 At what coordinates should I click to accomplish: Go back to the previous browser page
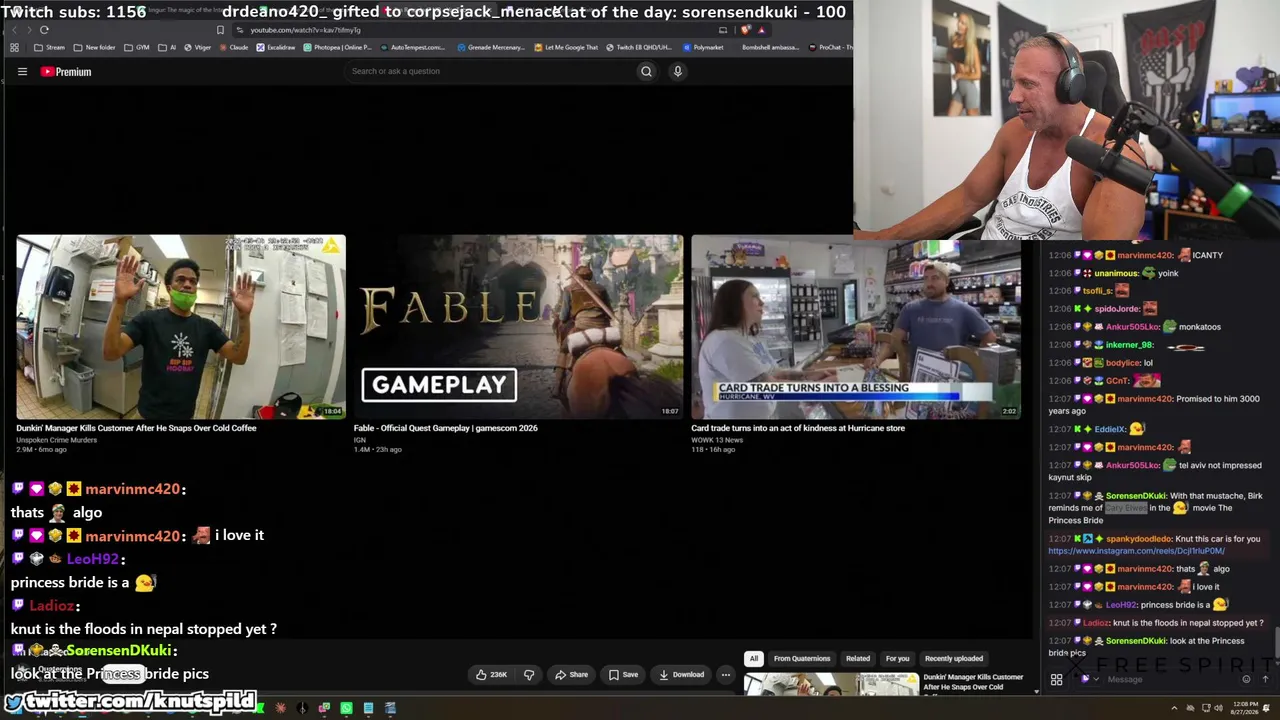pyautogui.click(x=14, y=30)
